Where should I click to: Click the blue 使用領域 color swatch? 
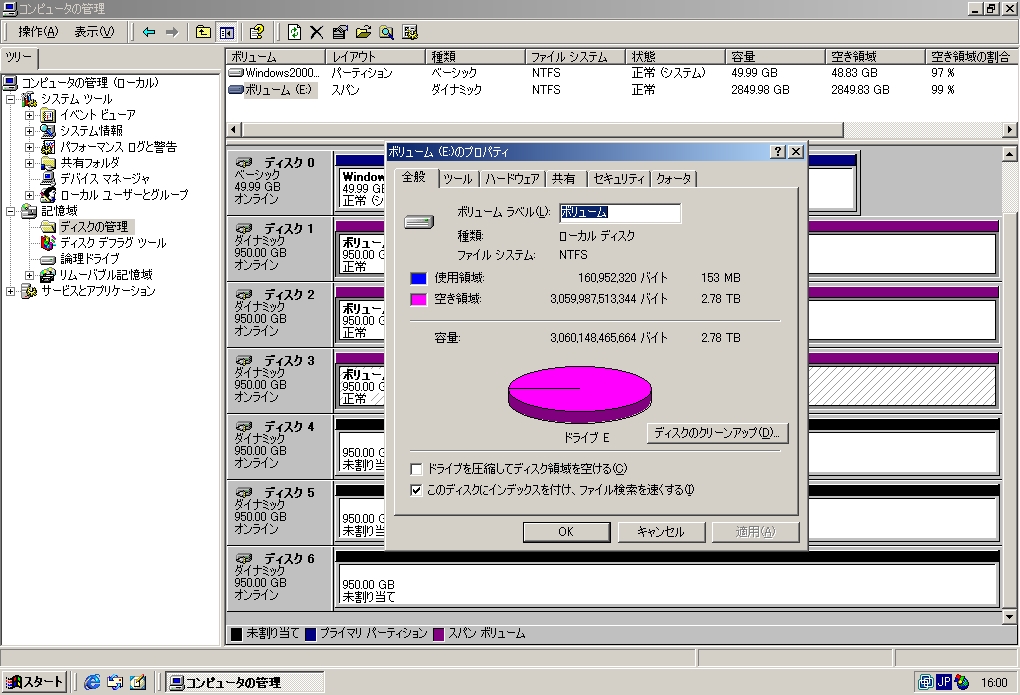[x=419, y=278]
